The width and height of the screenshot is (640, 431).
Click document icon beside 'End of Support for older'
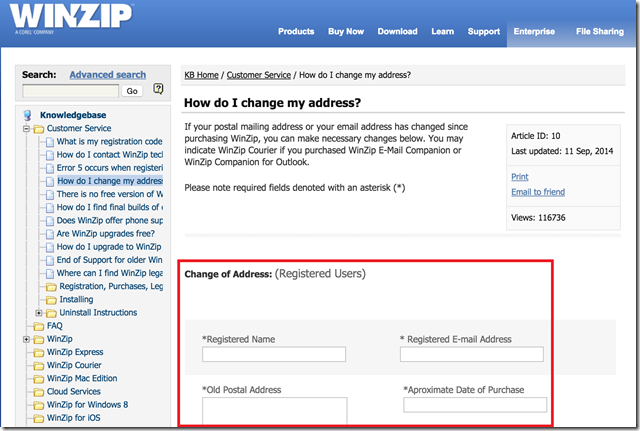pos(50,260)
